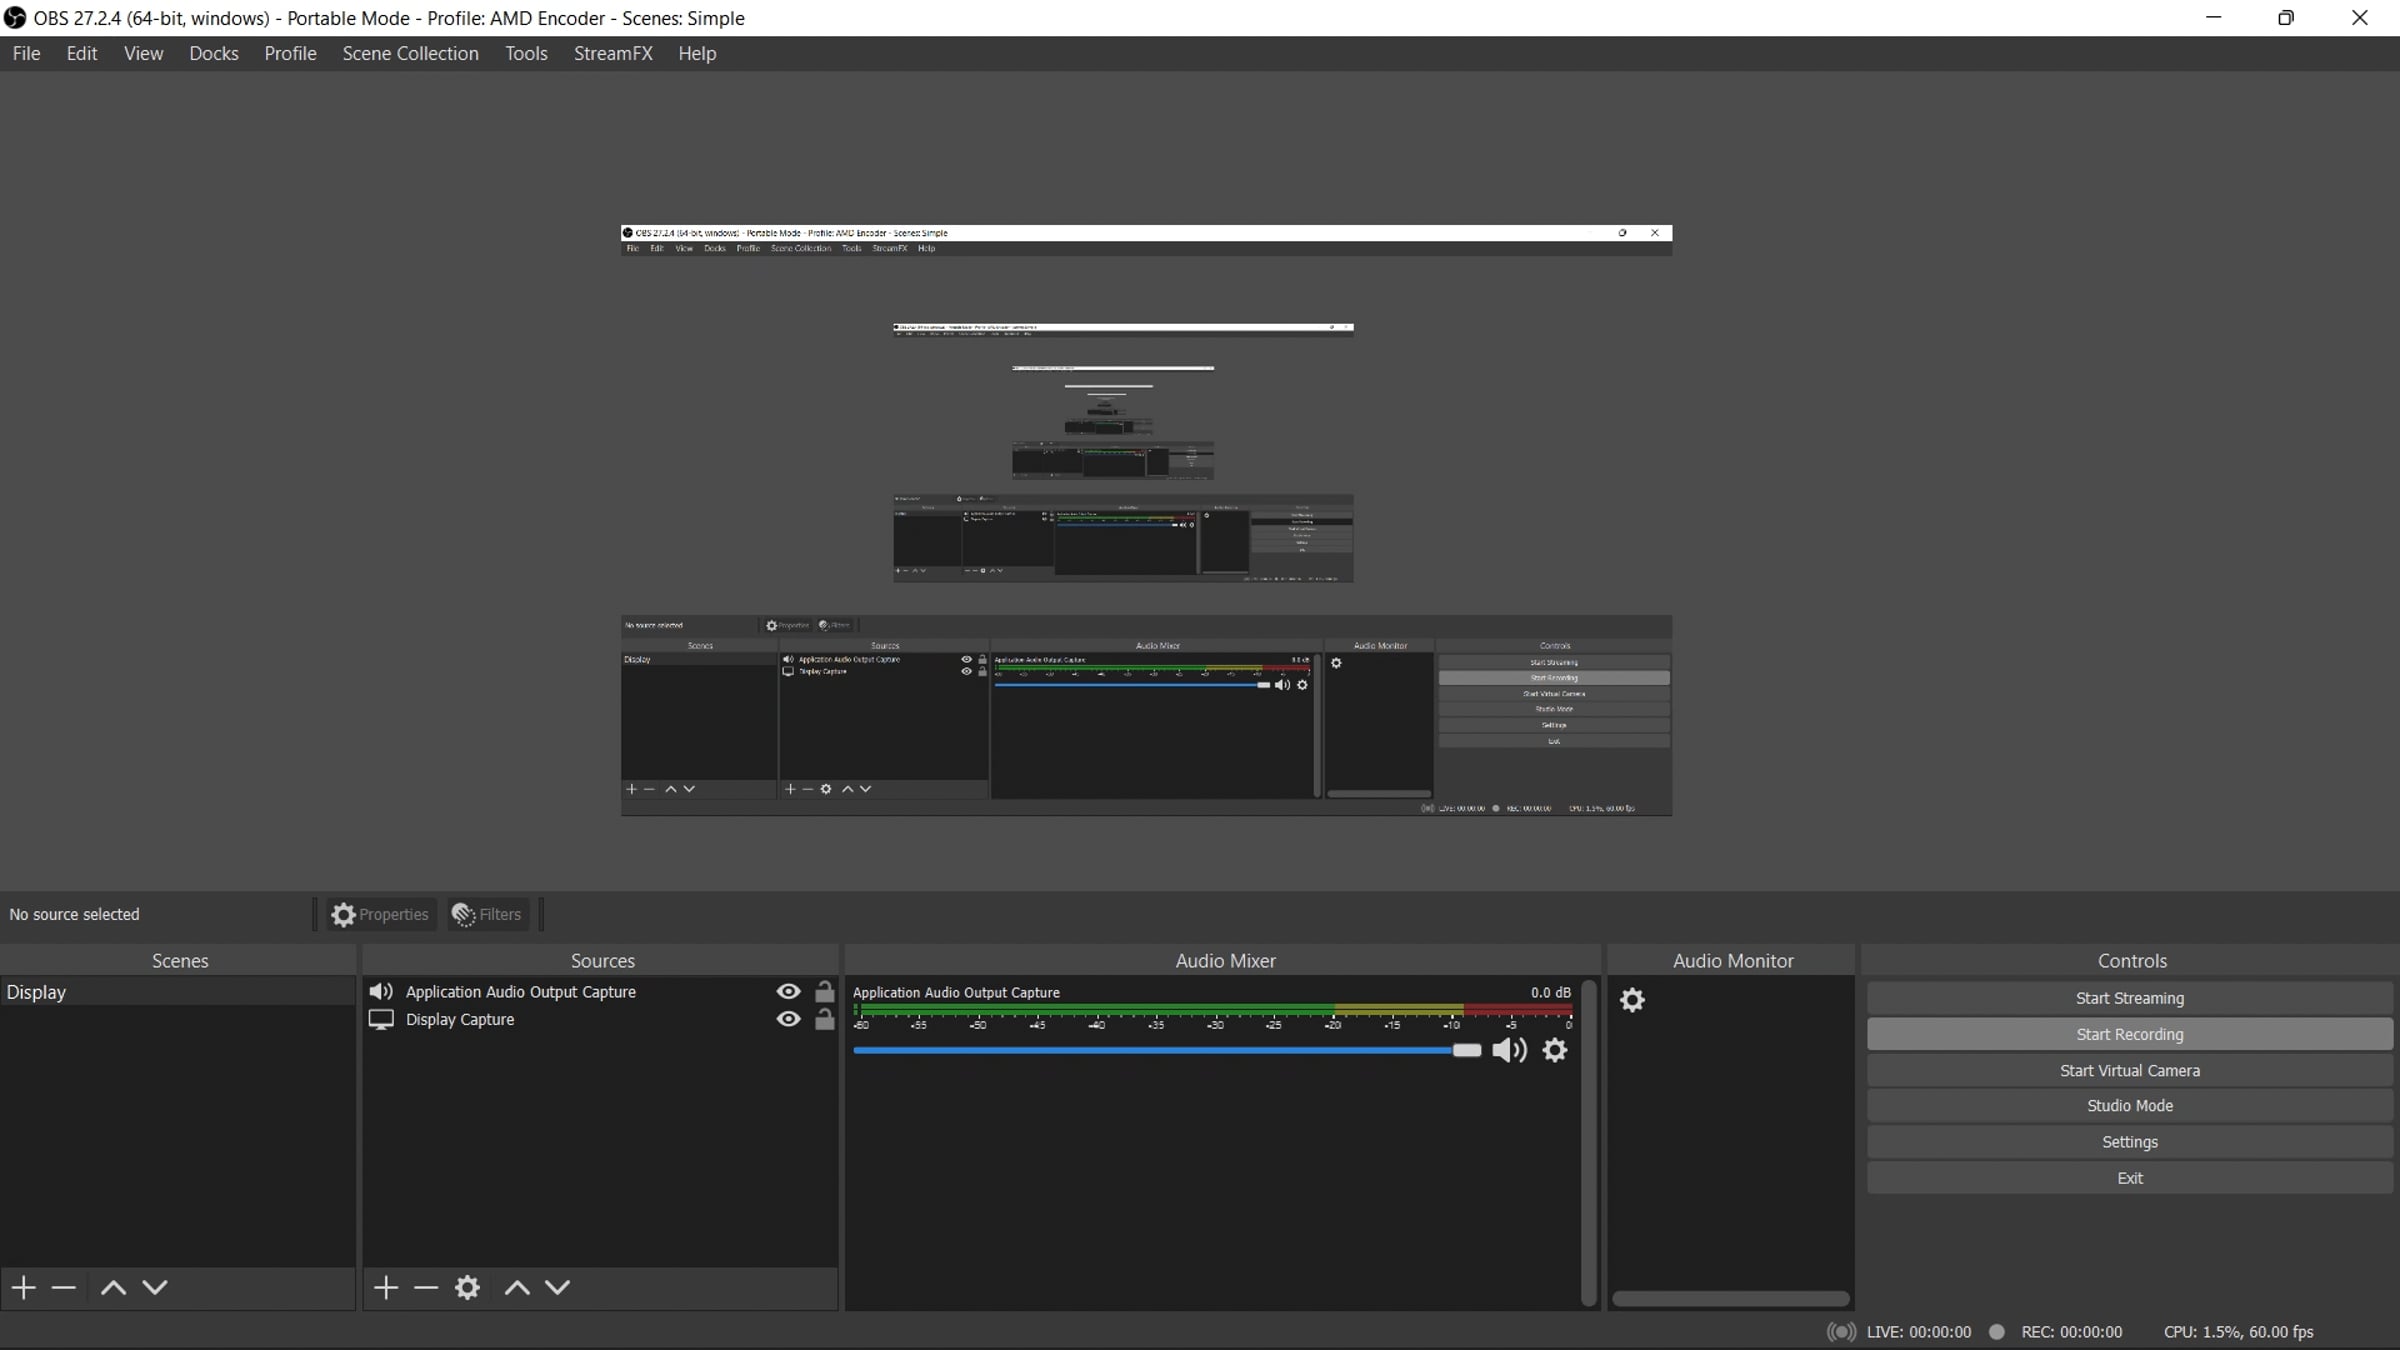
Task: Select the Display scene
Action: pyautogui.click(x=178, y=992)
